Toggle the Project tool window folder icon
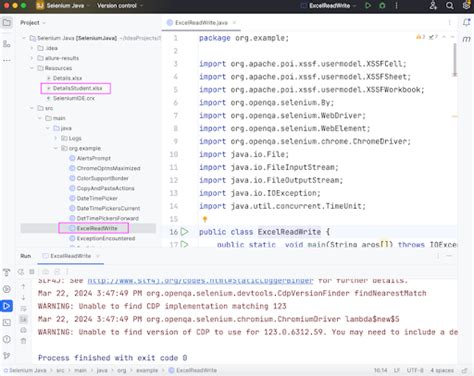 (x=7, y=23)
